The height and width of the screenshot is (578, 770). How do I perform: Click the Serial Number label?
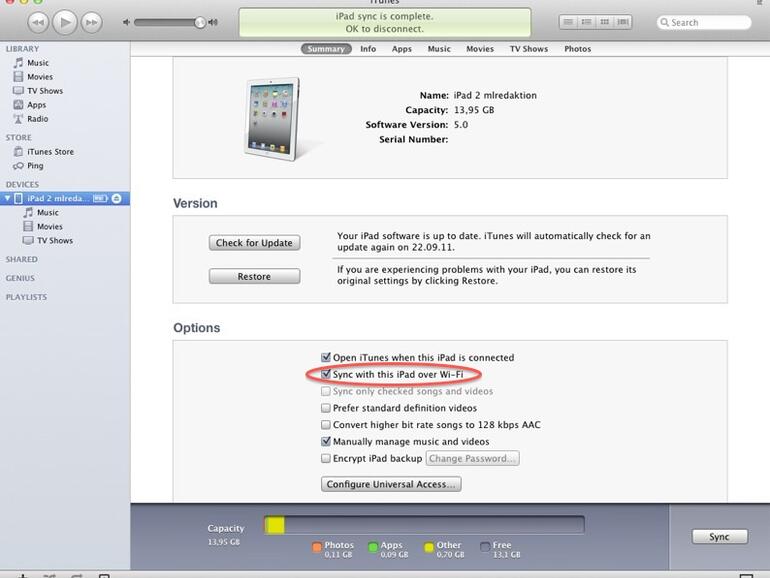pos(413,139)
